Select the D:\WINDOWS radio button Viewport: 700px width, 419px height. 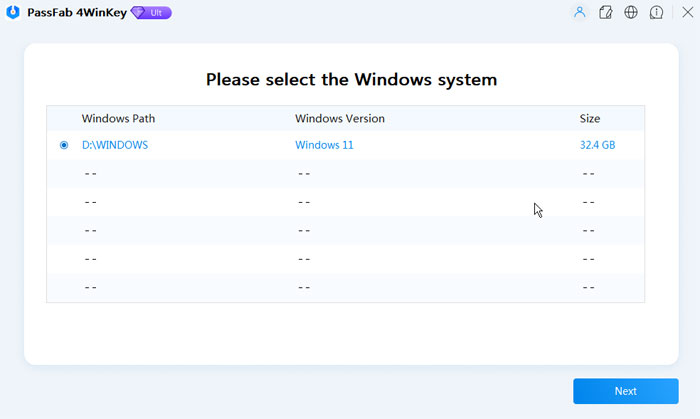point(64,145)
